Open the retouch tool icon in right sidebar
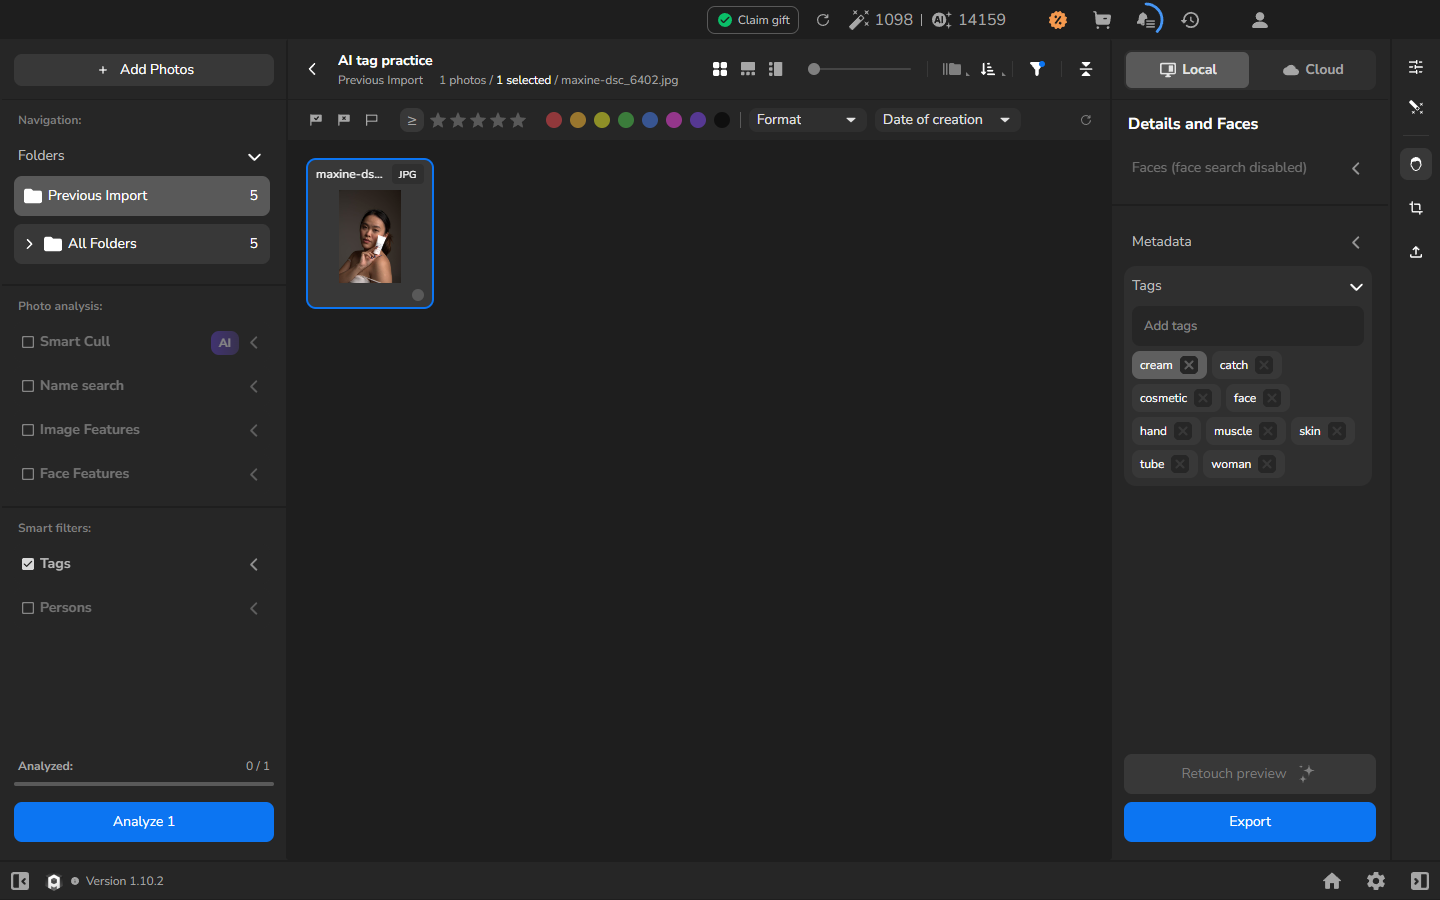 tap(1416, 107)
